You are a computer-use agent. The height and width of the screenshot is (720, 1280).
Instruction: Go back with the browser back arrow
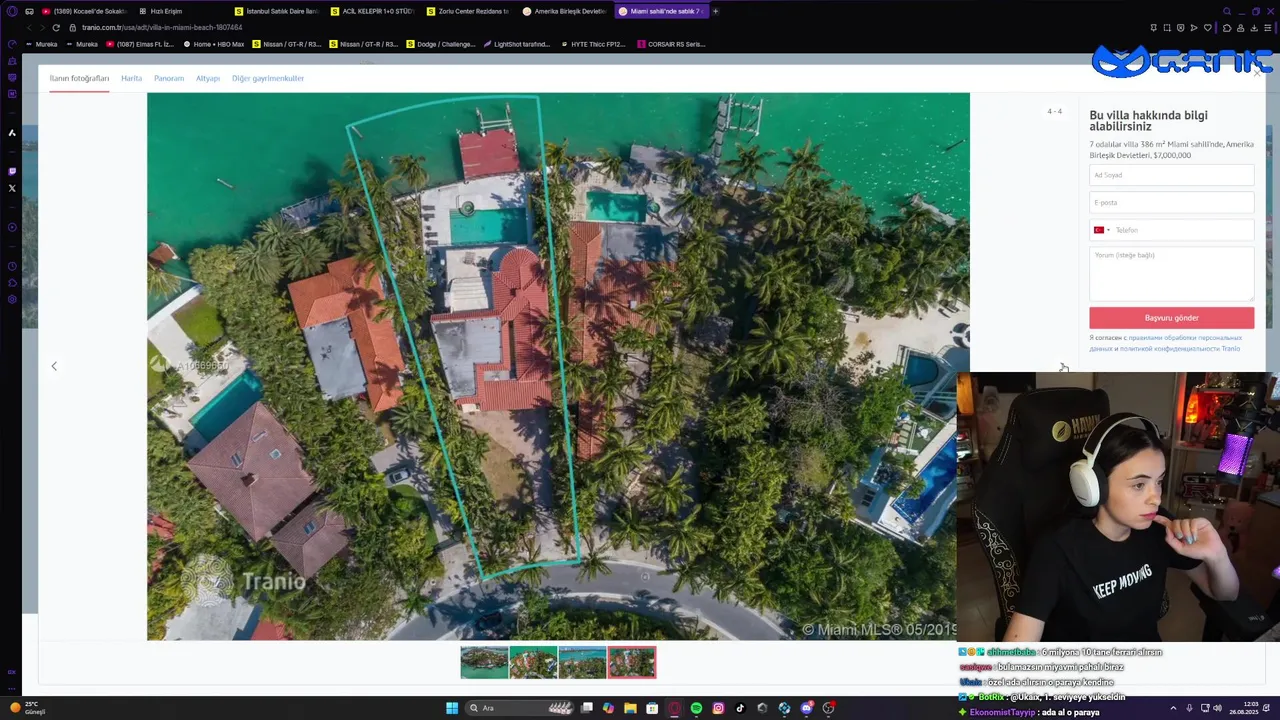coord(28,28)
